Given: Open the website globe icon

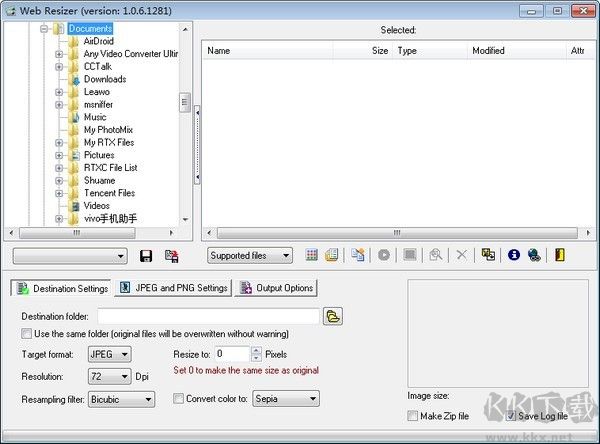Looking at the screenshot, I should click(534, 255).
